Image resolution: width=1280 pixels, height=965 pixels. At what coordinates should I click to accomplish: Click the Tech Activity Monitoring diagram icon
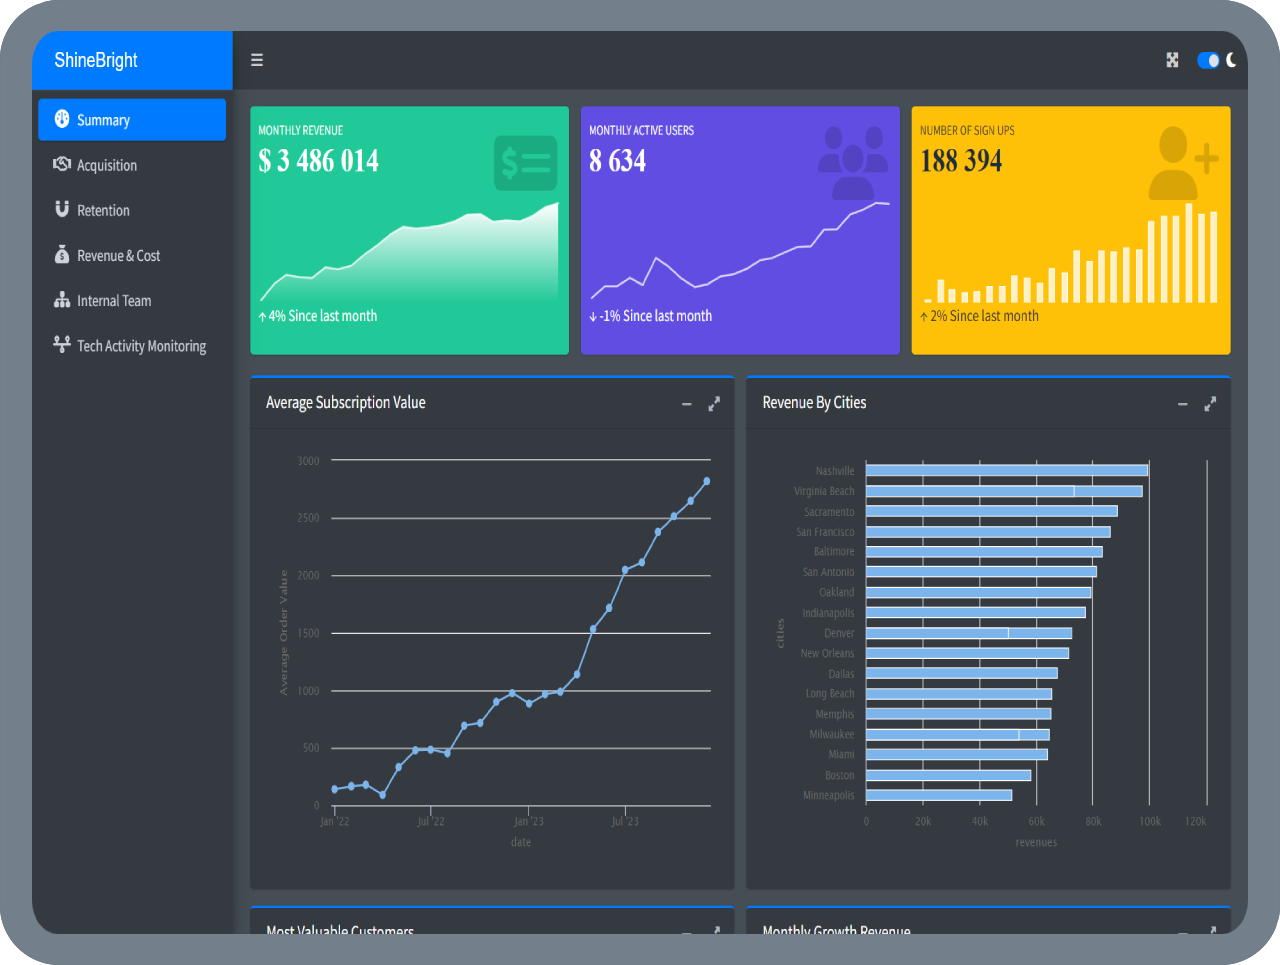click(62, 344)
